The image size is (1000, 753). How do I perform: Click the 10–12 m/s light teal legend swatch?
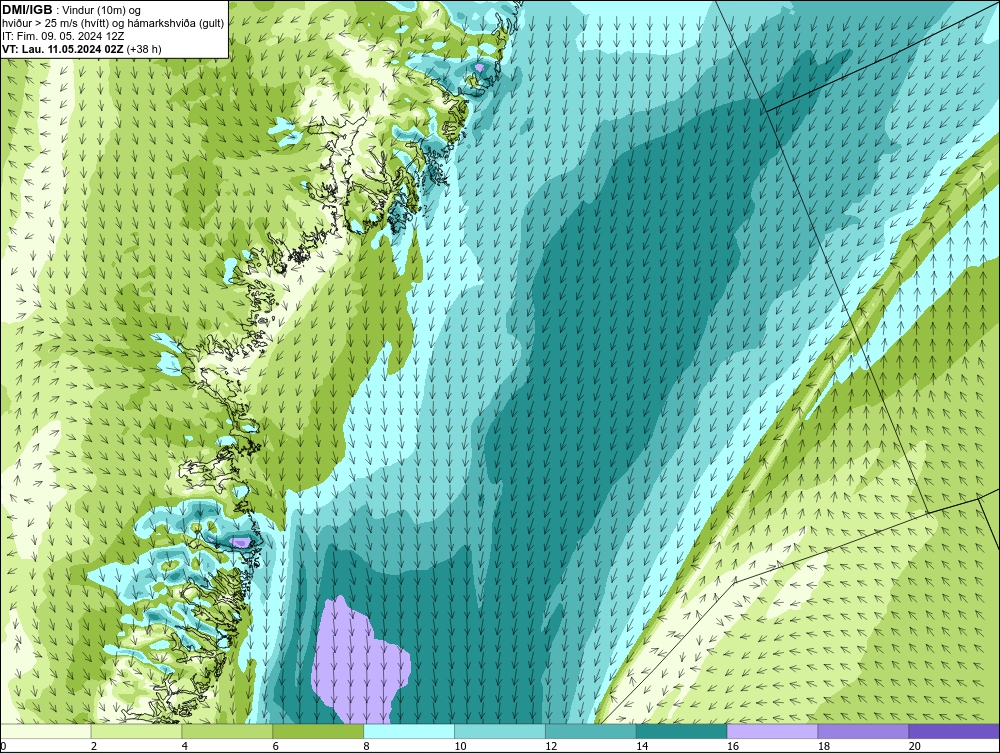pos(500,731)
